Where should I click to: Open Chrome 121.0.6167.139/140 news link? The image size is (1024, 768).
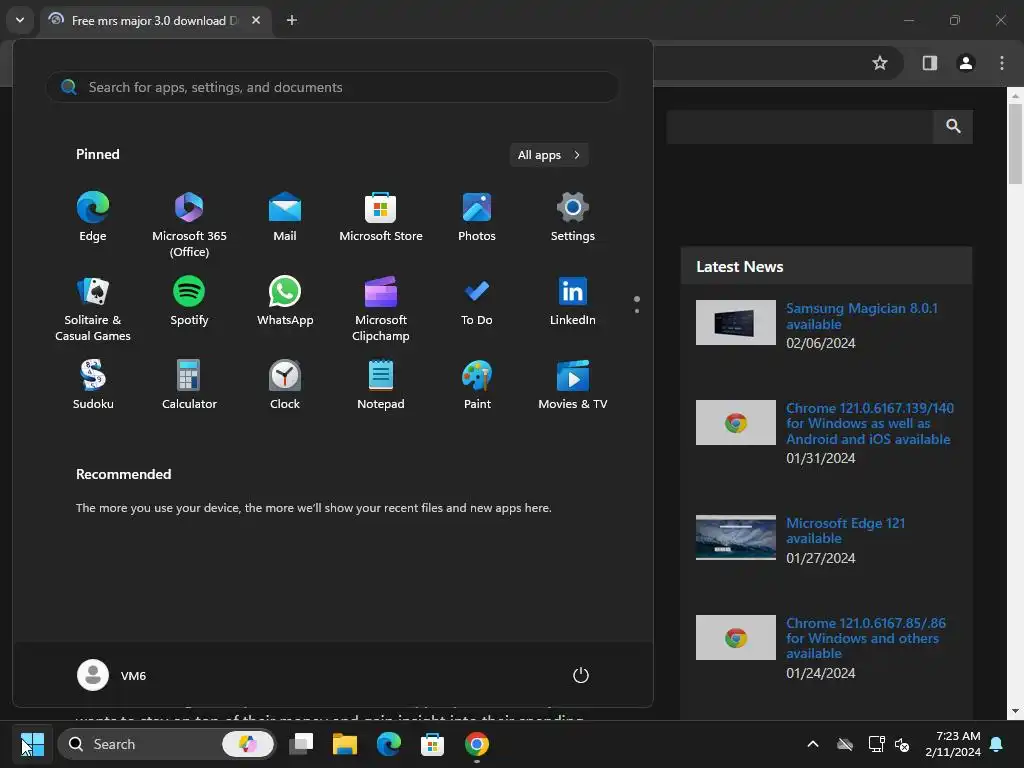click(x=869, y=423)
